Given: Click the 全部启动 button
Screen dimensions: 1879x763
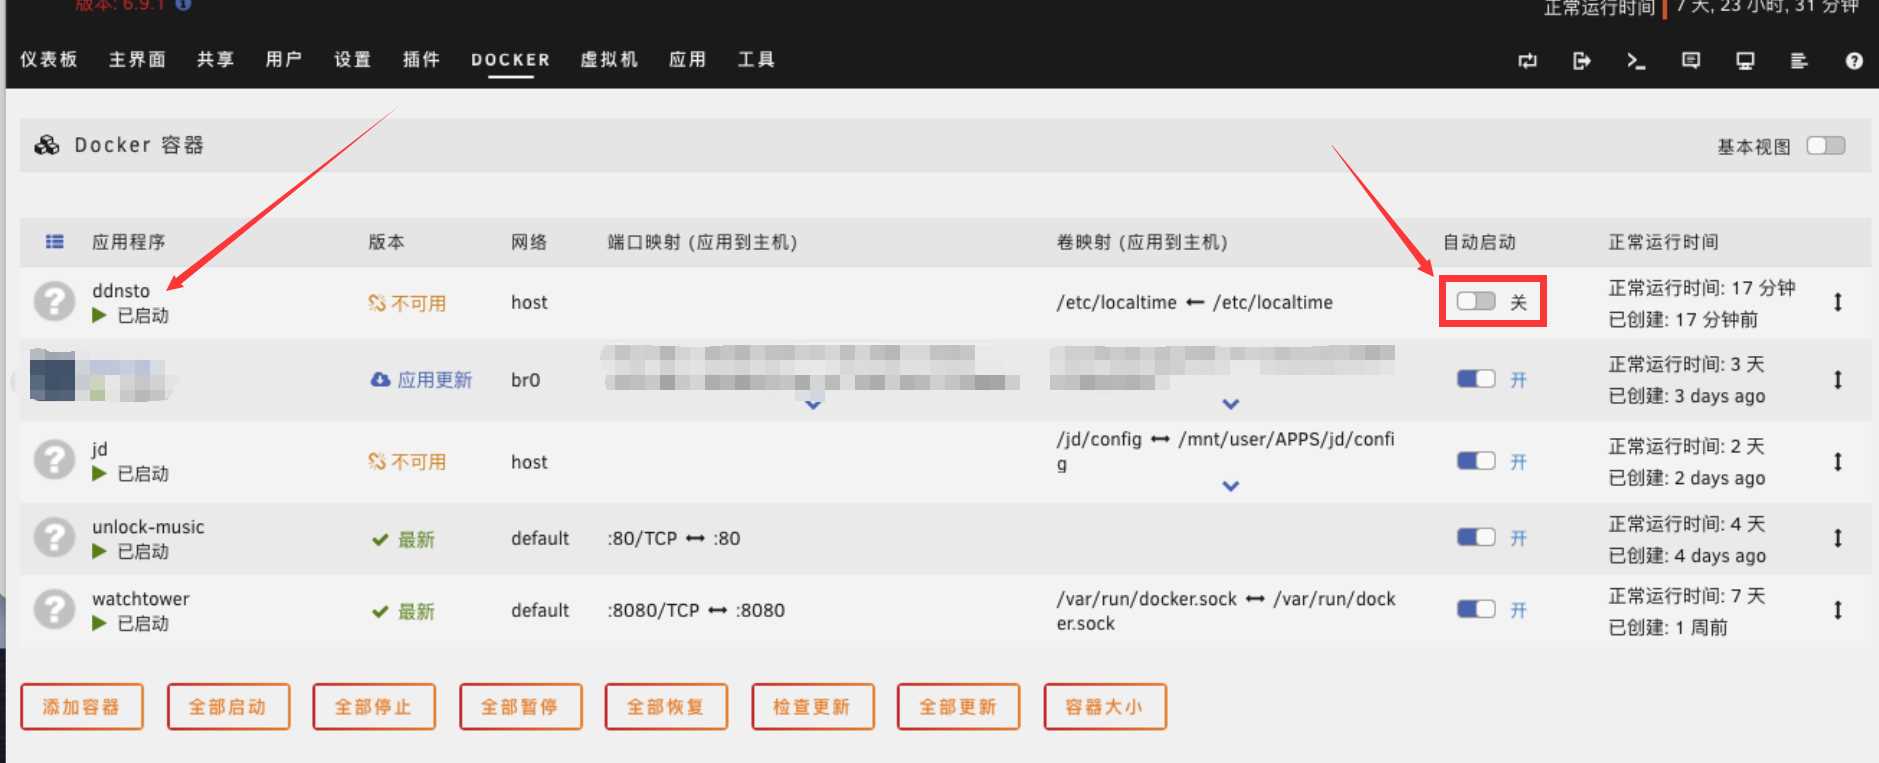Looking at the screenshot, I should [x=228, y=707].
